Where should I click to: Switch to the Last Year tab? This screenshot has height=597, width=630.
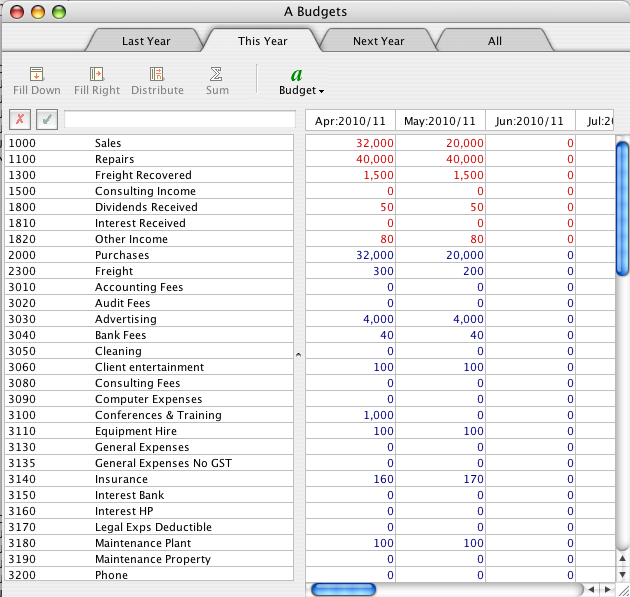[x=146, y=41]
